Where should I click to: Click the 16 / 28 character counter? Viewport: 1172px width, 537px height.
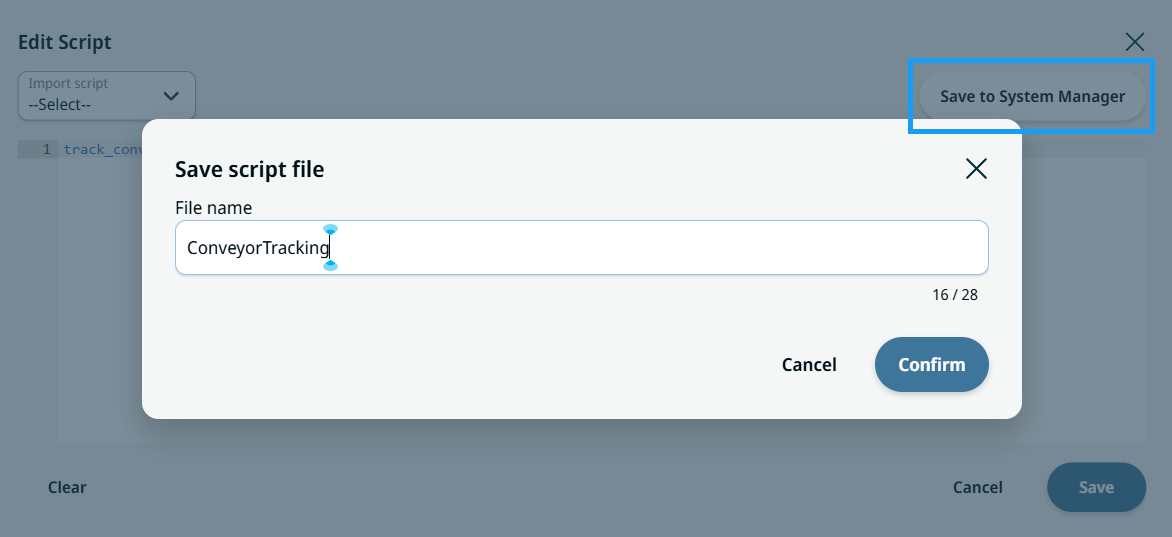click(x=954, y=295)
